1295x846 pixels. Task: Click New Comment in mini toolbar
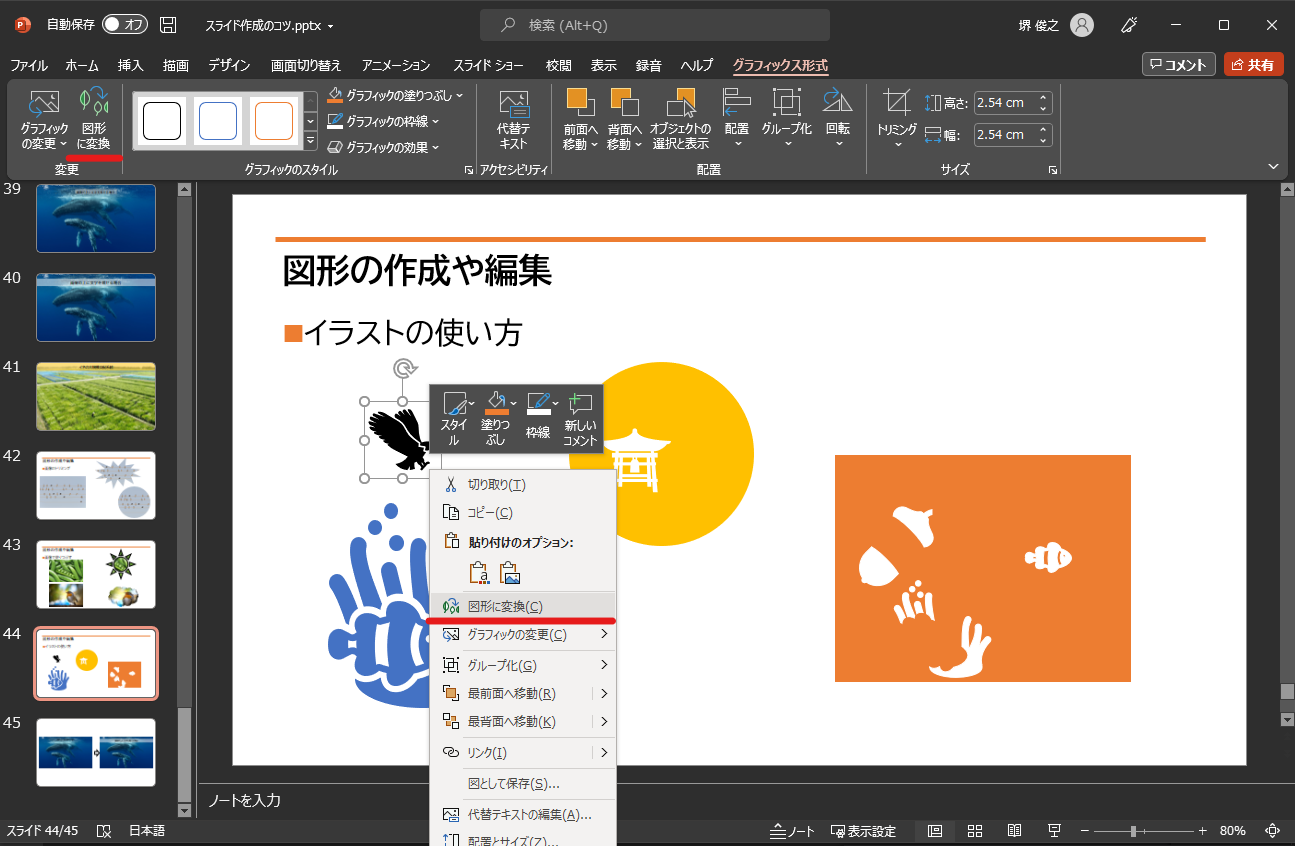point(581,418)
